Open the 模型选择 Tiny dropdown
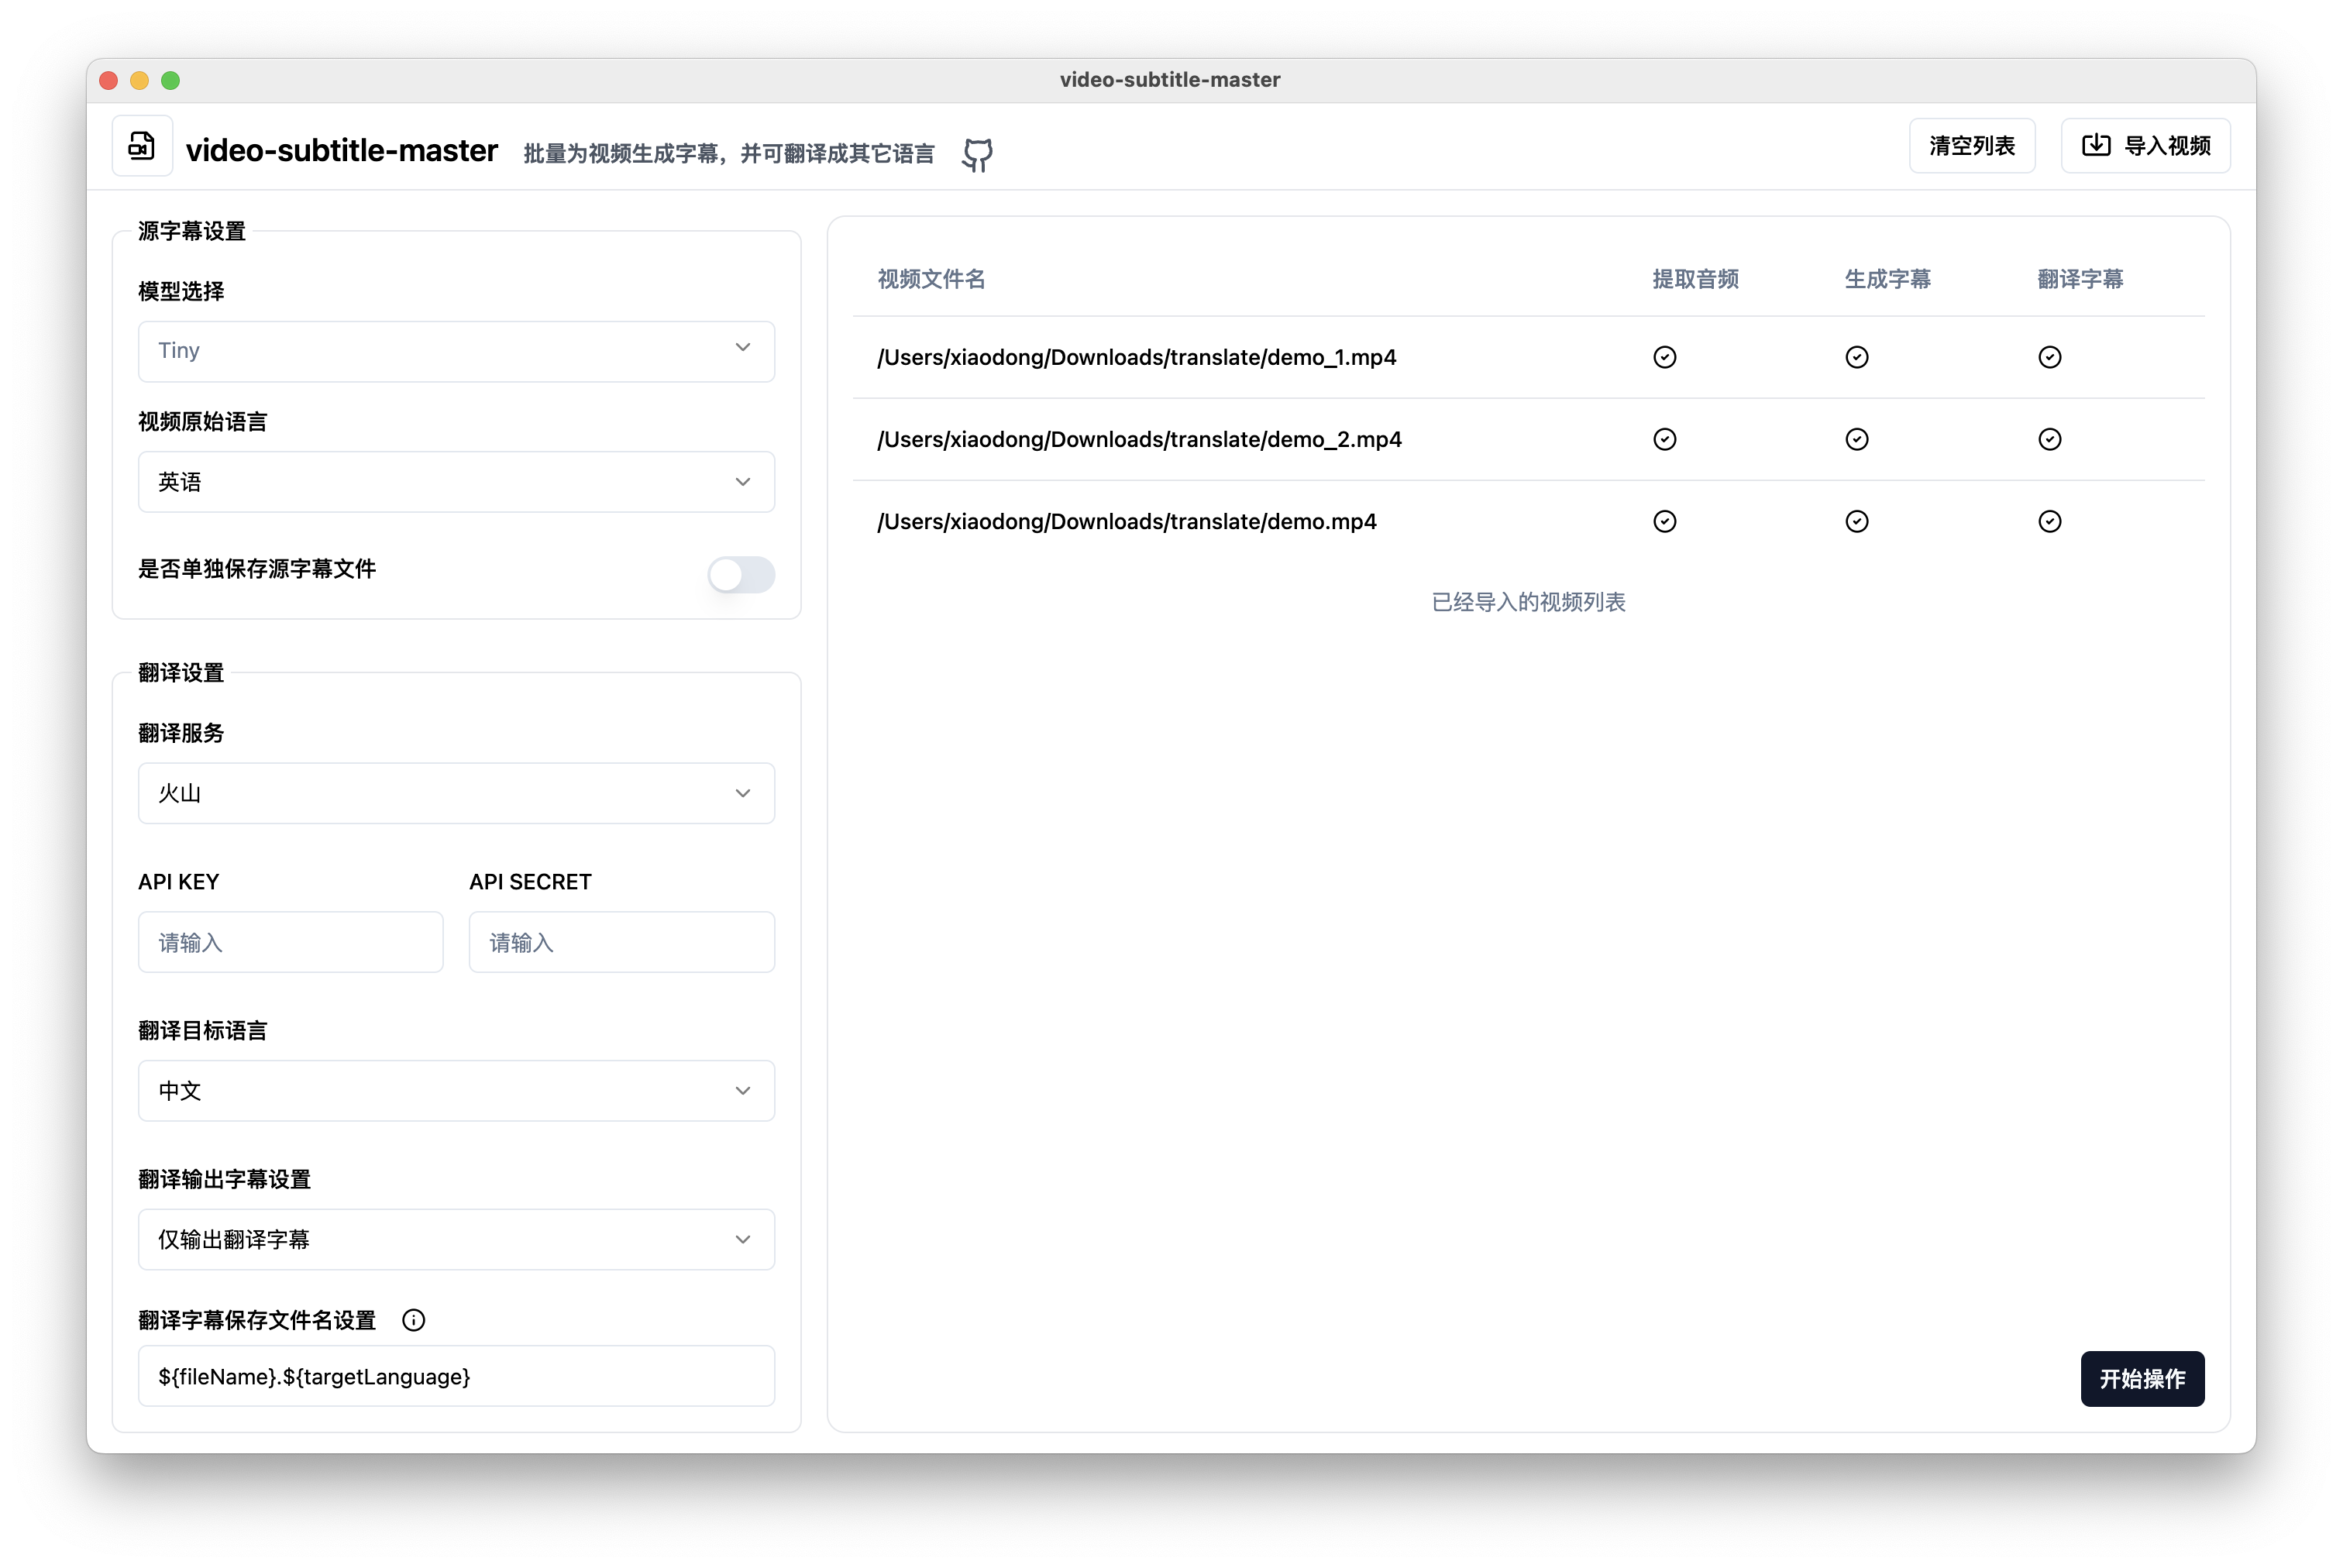Screen dimensions: 2343x1568 point(456,351)
